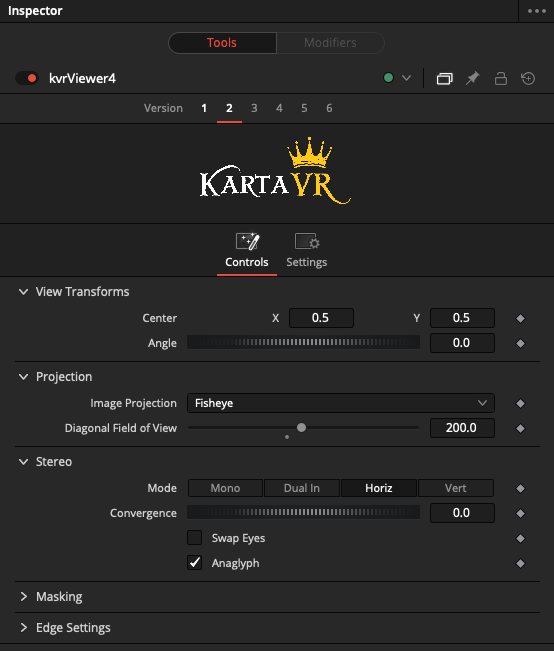This screenshot has height=651, width=554.
Task: Enable the Swap Eyes checkbox
Action: 194,538
